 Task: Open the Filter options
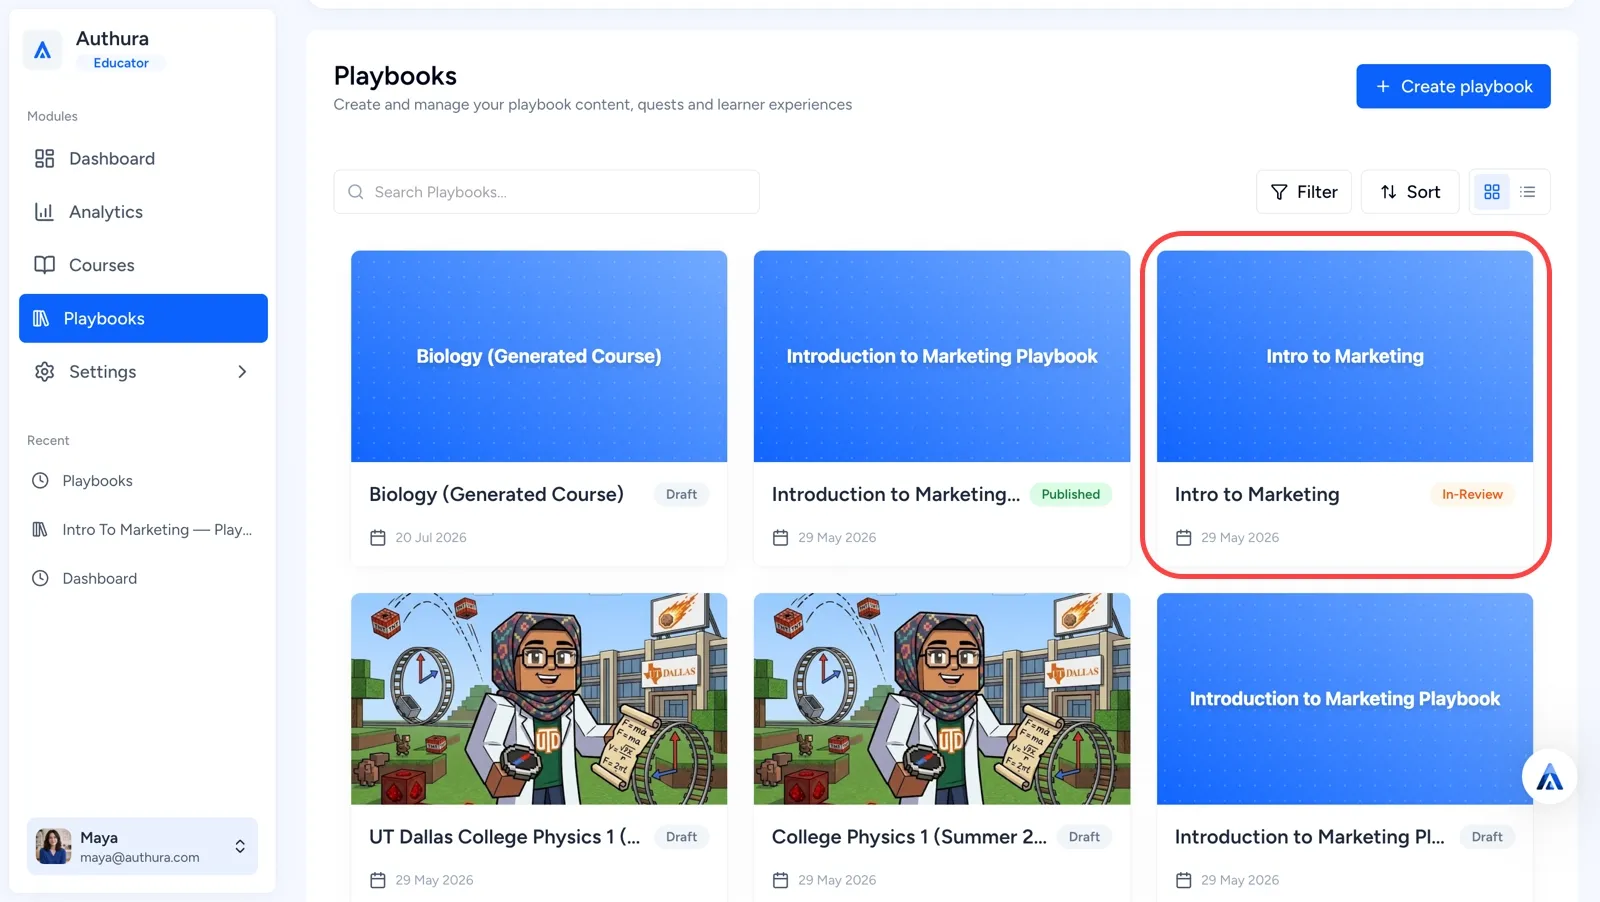(x=1304, y=192)
